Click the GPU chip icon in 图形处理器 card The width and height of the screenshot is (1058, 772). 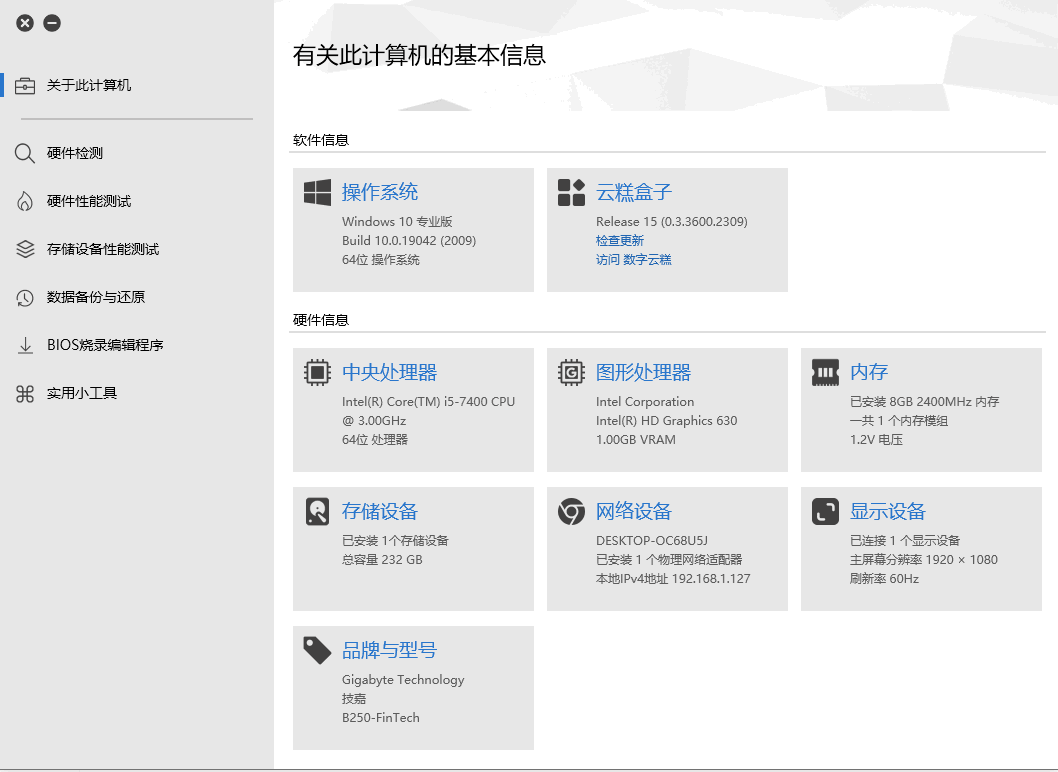click(572, 373)
